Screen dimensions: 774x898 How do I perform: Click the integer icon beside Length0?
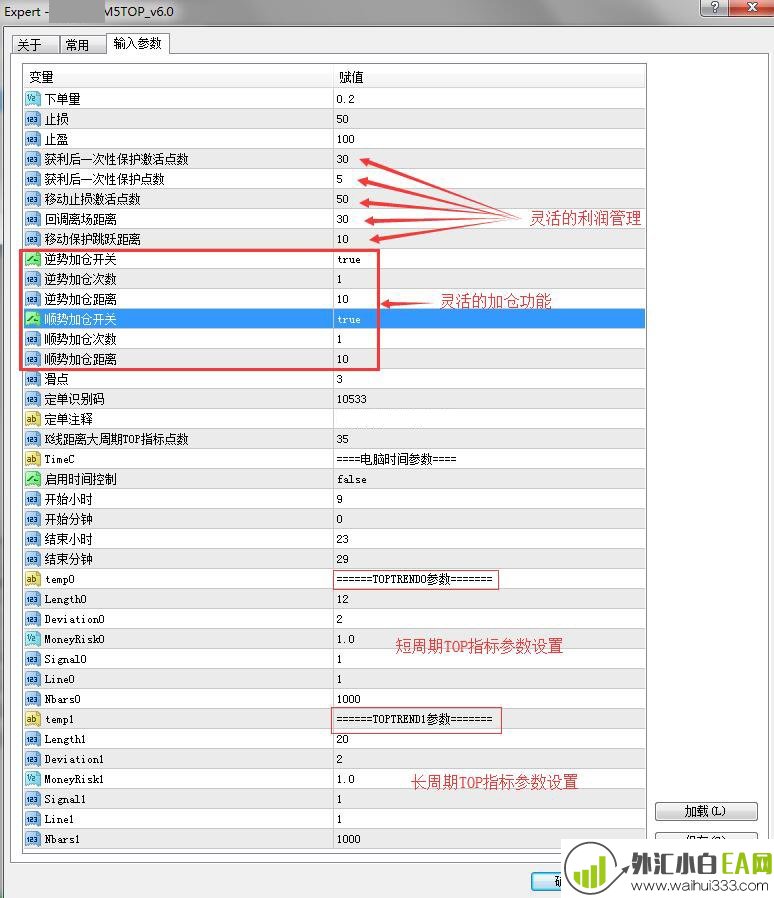[x=33, y=599]
